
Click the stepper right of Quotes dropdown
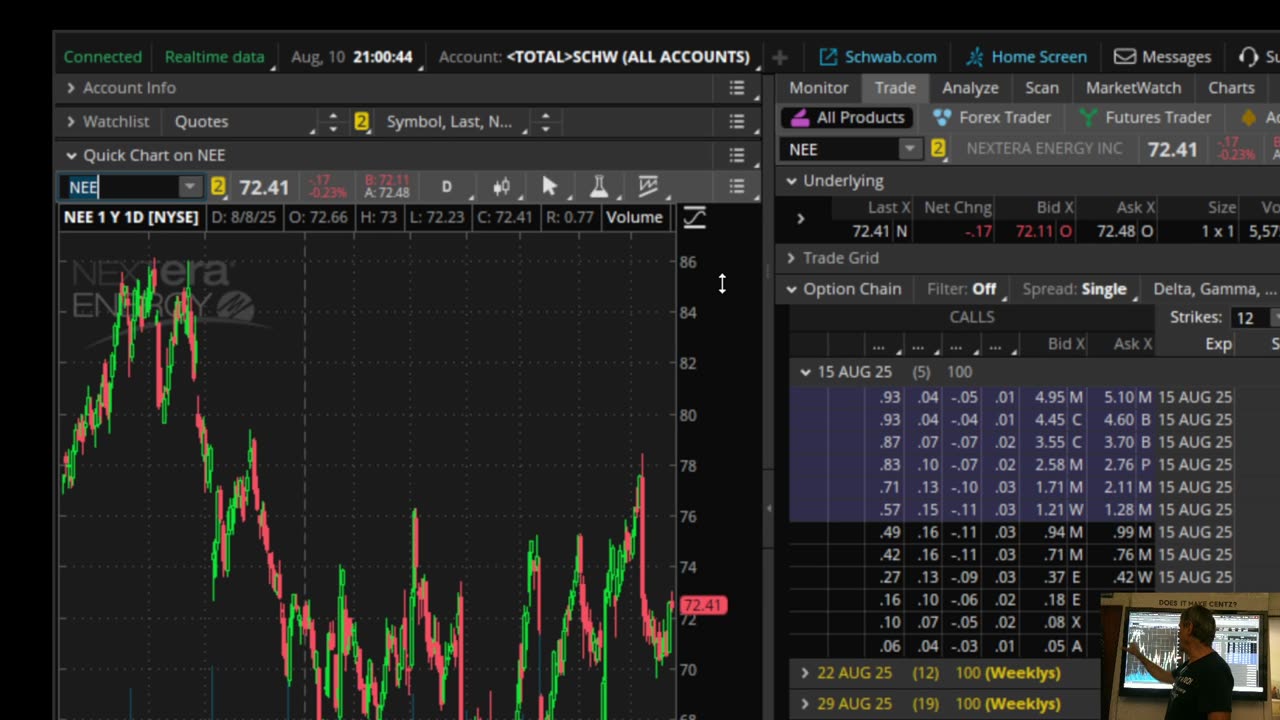[x=333, y=122]
